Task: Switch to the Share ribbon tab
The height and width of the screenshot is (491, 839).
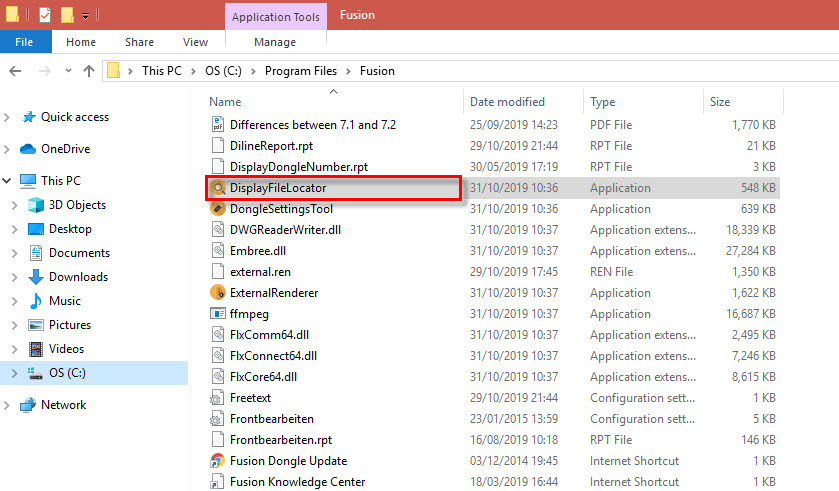Action: (x=139, y=42)
